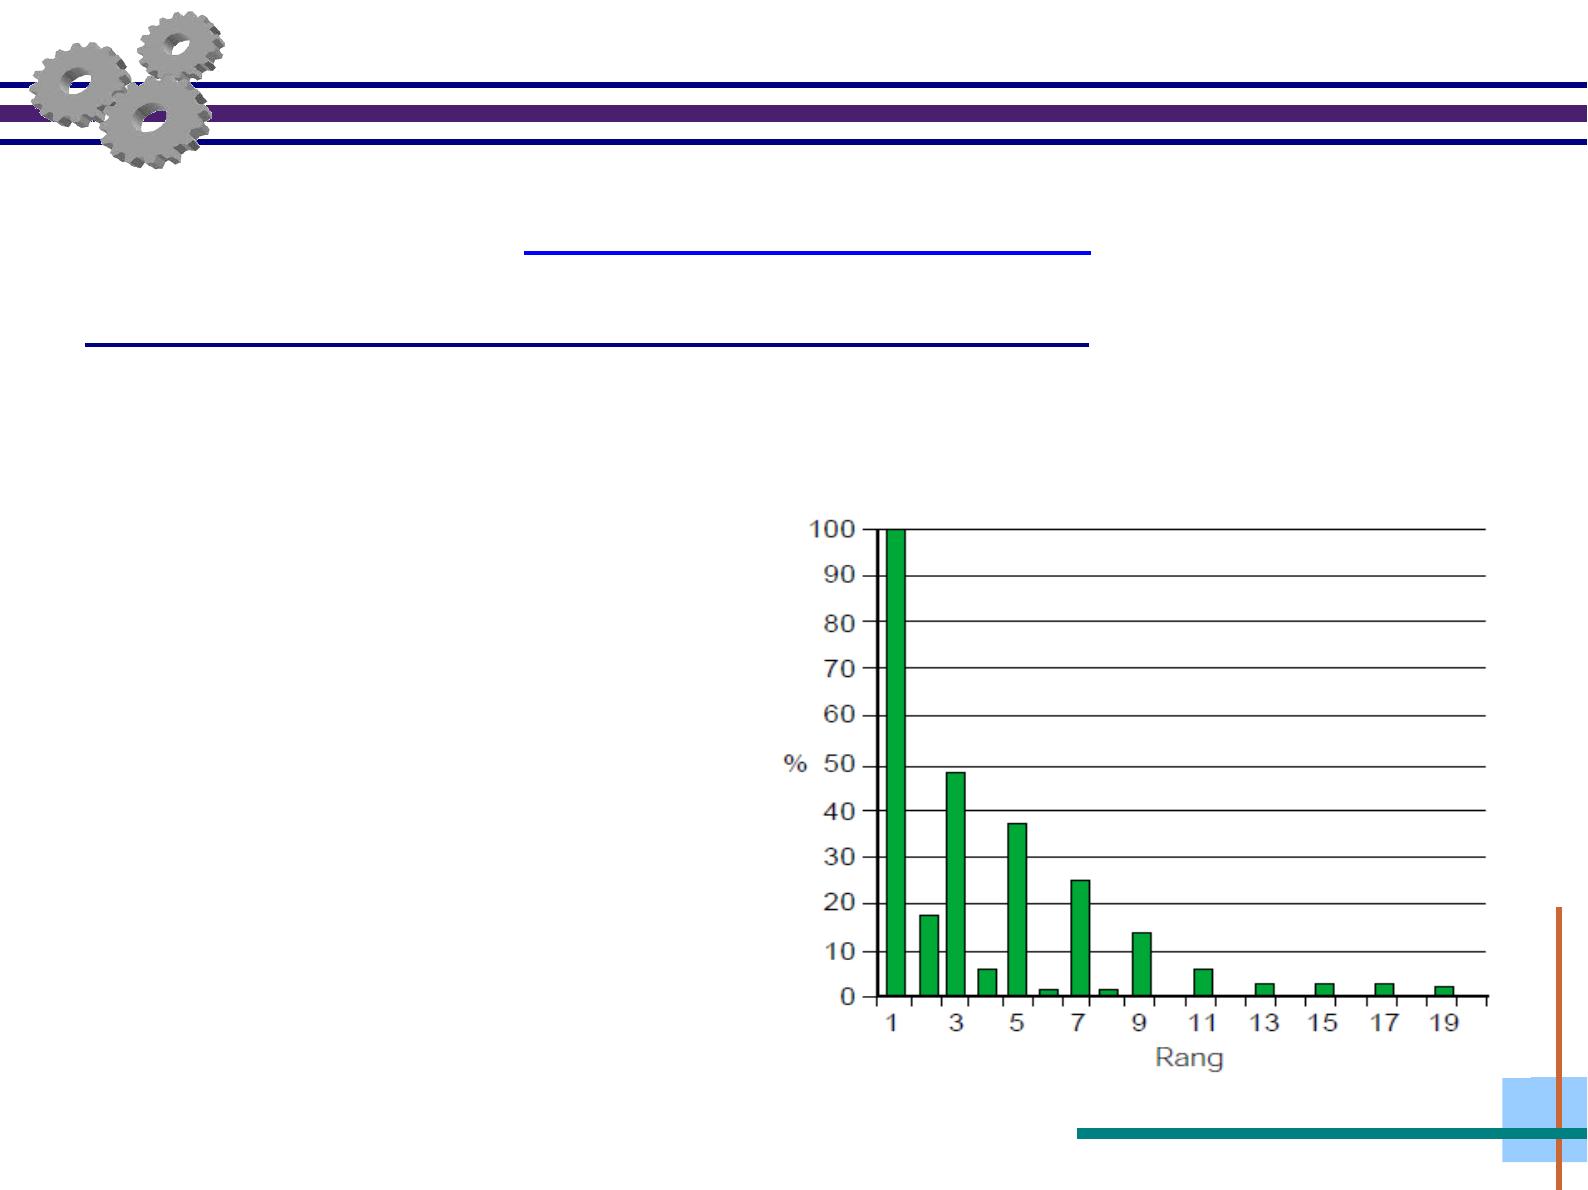Click the "50" y-axis label
1588x1190 pixels.
pyautogui.click(x=840, y=765)
